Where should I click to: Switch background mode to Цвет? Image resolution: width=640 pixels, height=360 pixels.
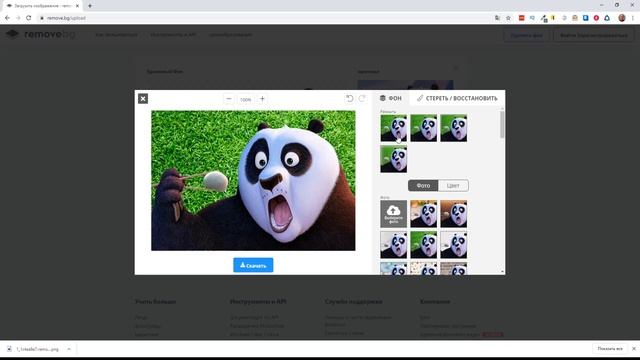point(453,186)
